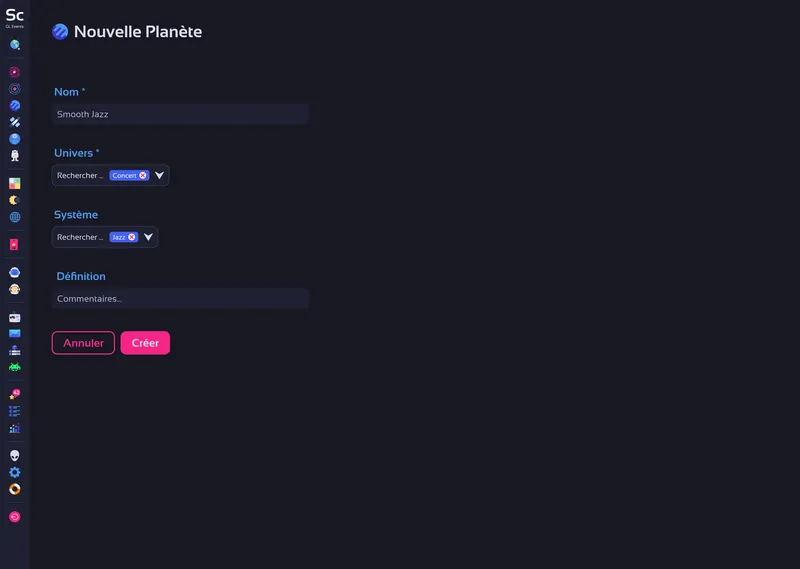Expand the Système dropdown arrow
This screenshot has width=800, height=569.
tap(148, 238)
